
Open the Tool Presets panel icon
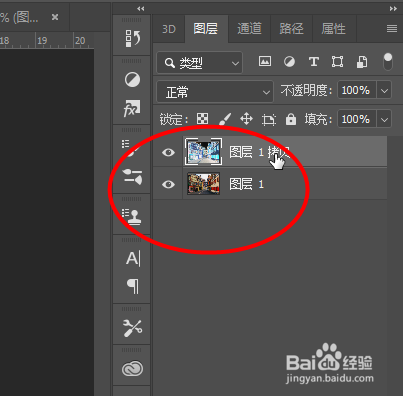pos(132,328)
